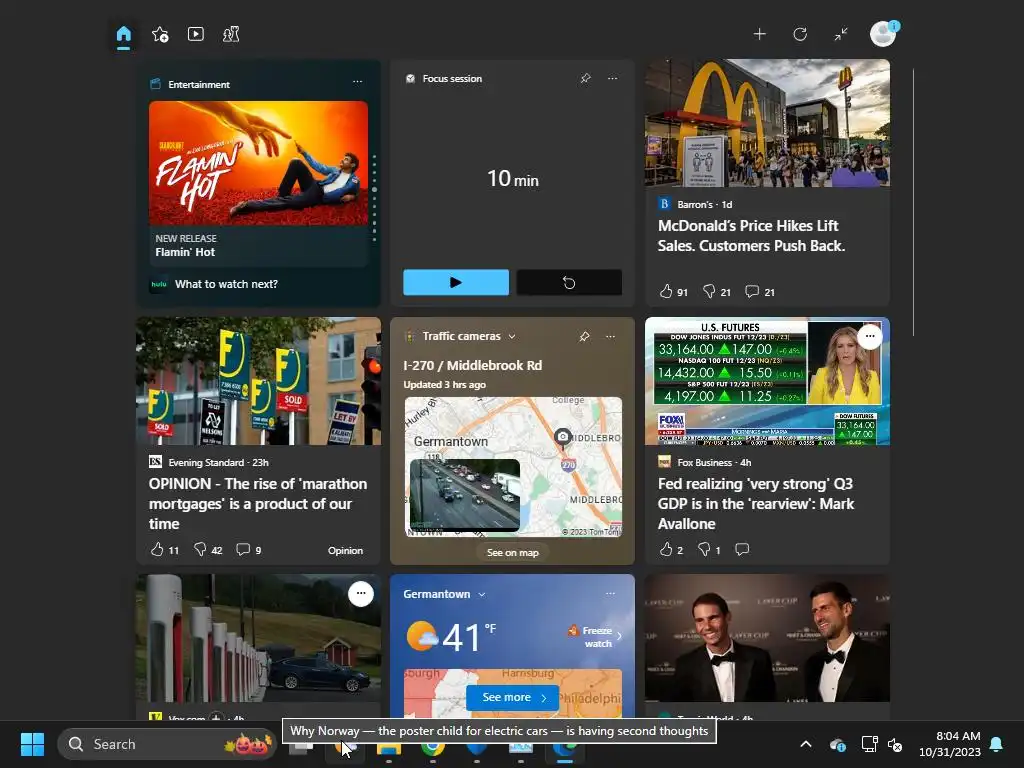Viewport: 1024px width, 768px height.
Task: Open the notifications bell icon
Action: click(996, 744)
